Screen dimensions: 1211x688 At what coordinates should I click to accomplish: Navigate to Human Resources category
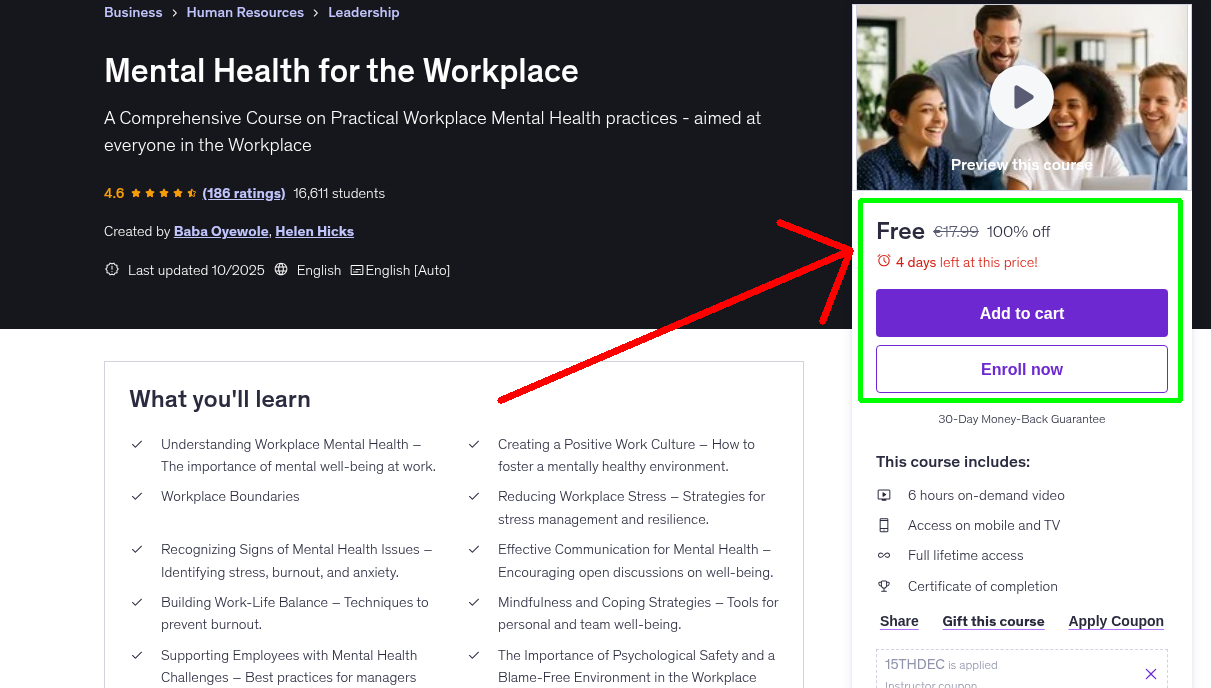coord(245,12)
